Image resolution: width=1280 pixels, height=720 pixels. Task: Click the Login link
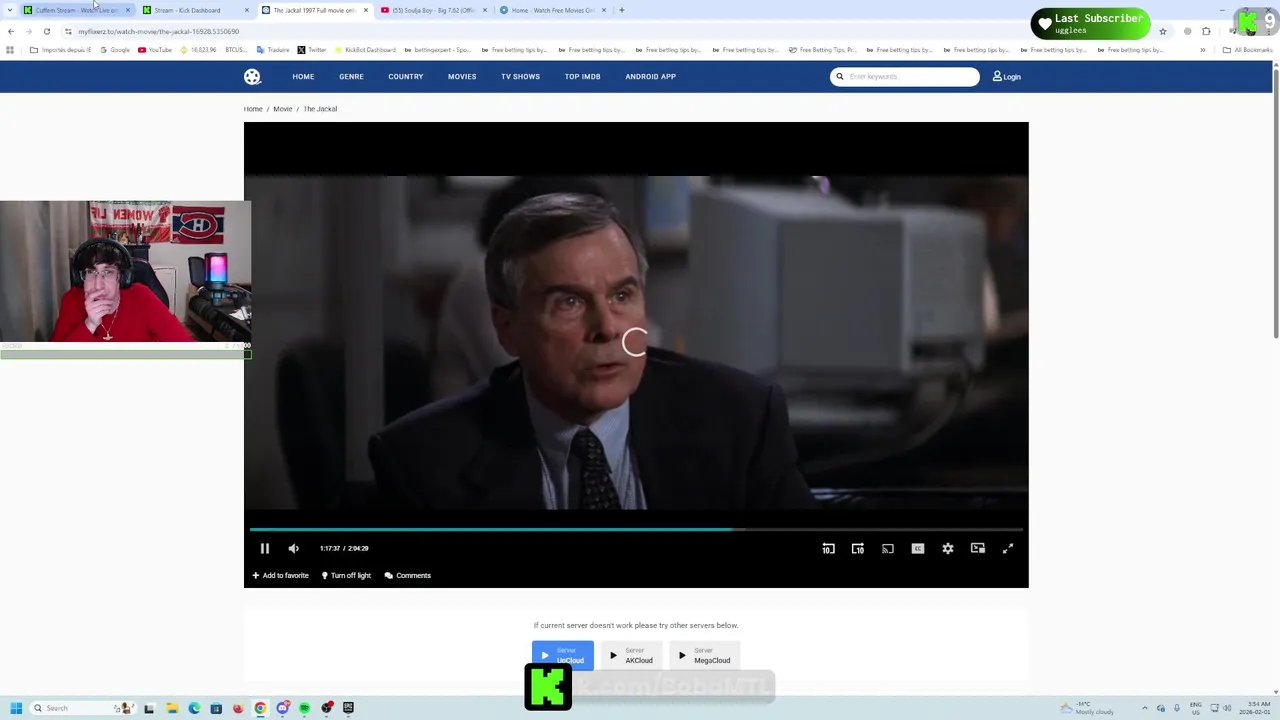click(1007, 76)
